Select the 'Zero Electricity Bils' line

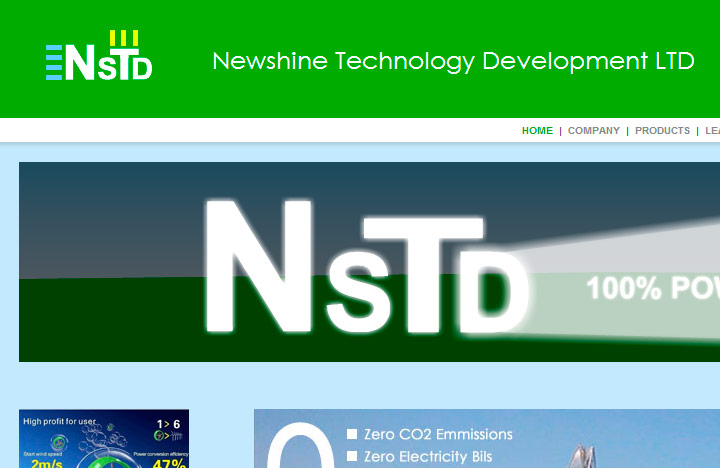pos(428,457)
